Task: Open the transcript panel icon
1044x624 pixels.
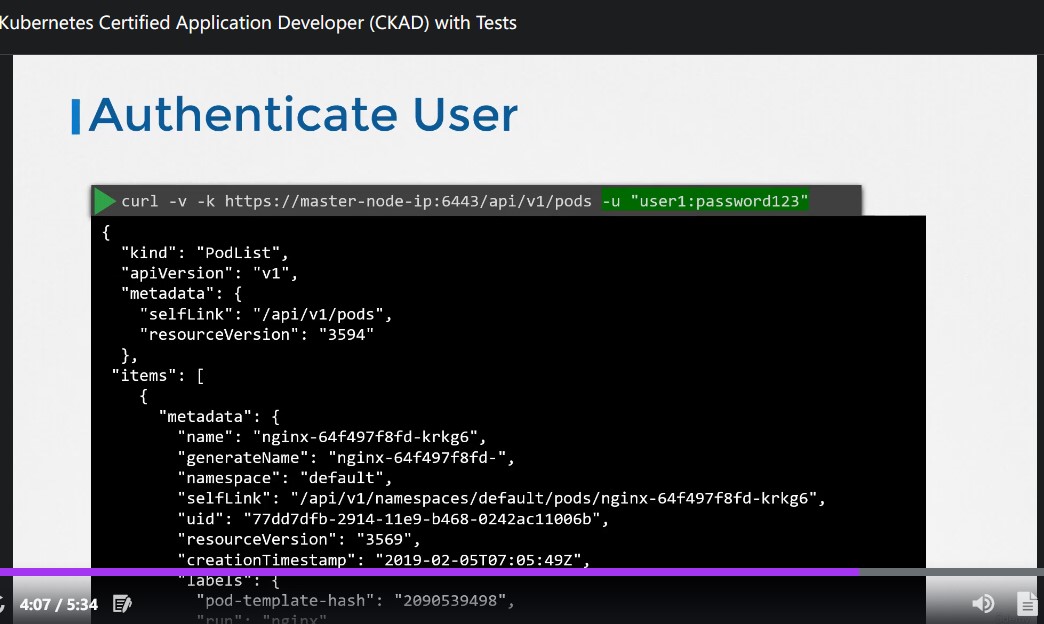Action: coord(1027,604)
